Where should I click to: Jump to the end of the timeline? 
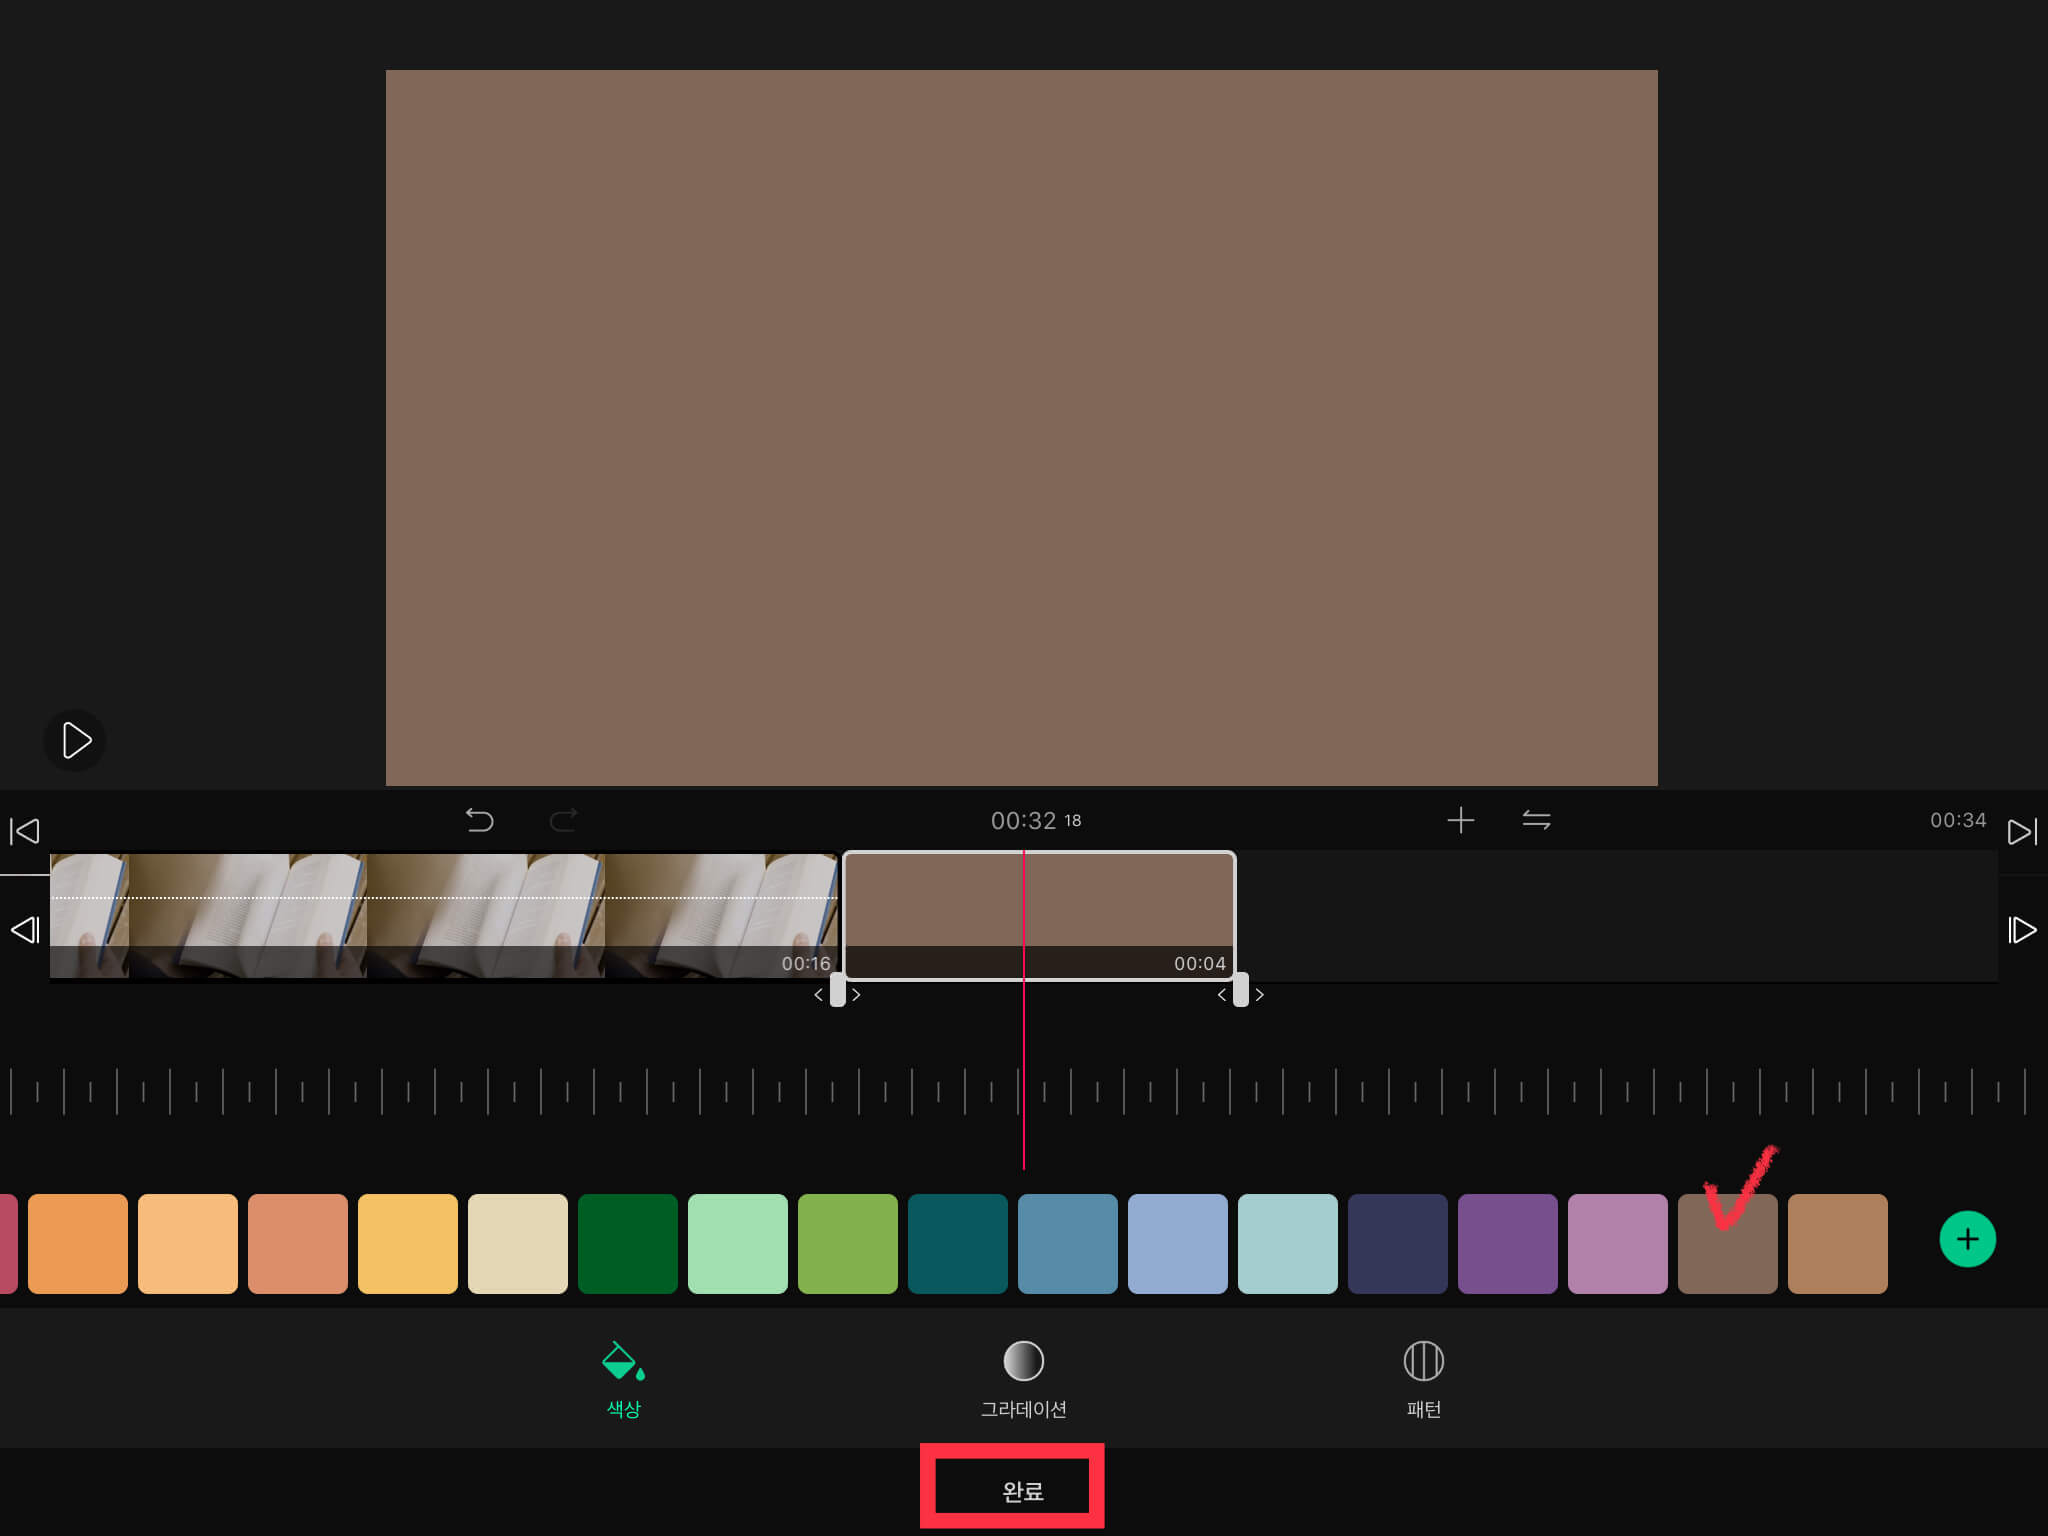[x=2022, y=831]
